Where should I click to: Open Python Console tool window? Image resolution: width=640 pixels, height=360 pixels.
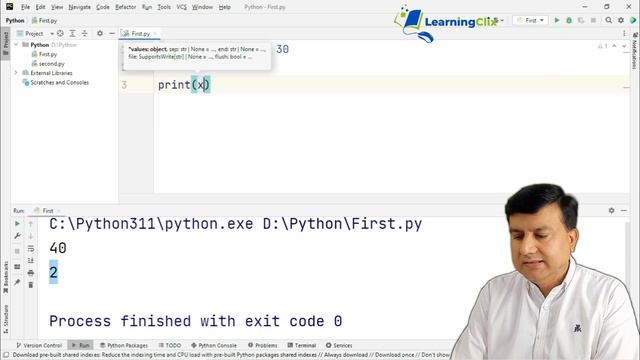214,345
